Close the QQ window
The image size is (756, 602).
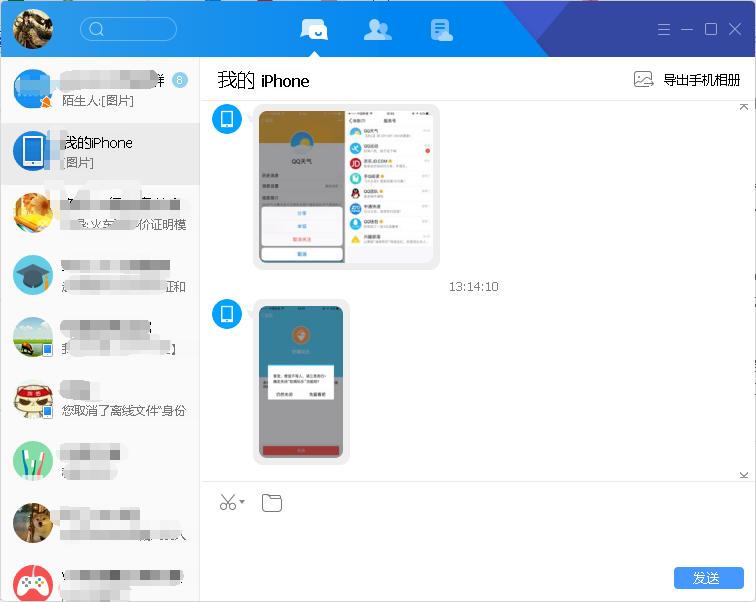[x=735, y=29]
